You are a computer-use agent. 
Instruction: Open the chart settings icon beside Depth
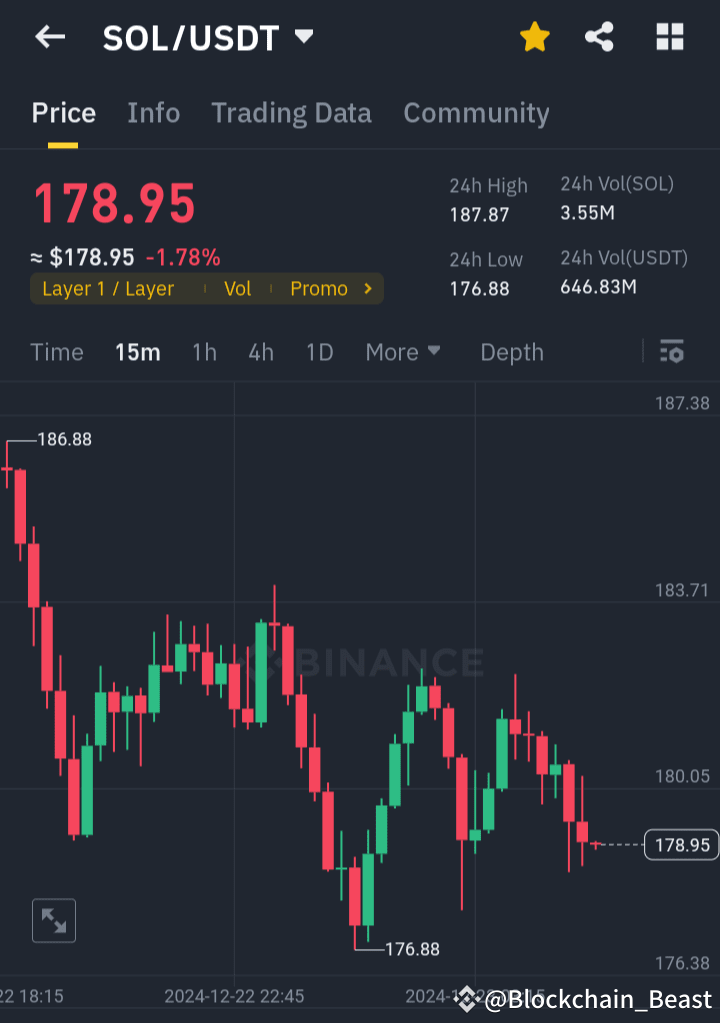pyautogui.click(x=671, y=352)
